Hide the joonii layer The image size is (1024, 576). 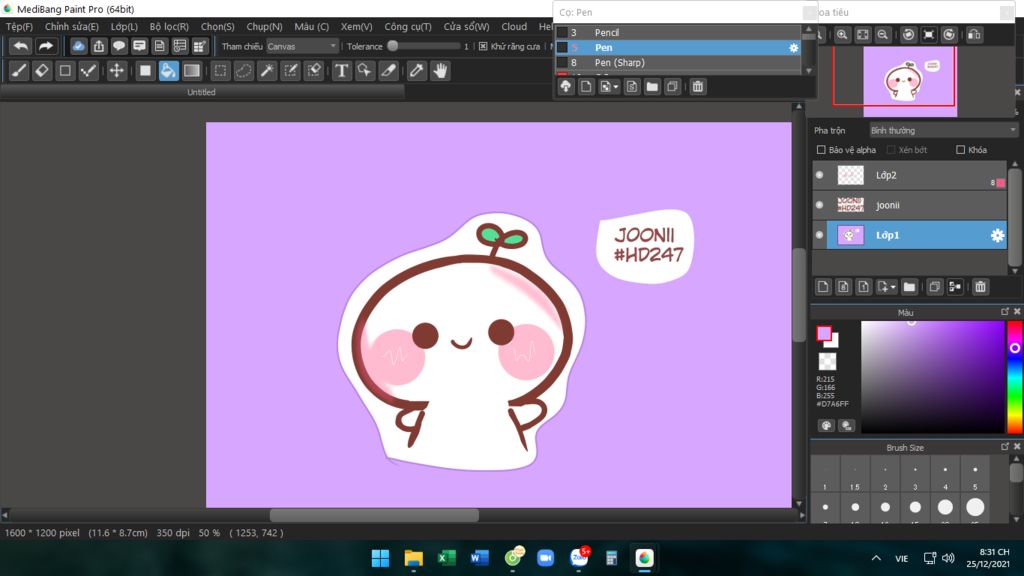[820, 205]
